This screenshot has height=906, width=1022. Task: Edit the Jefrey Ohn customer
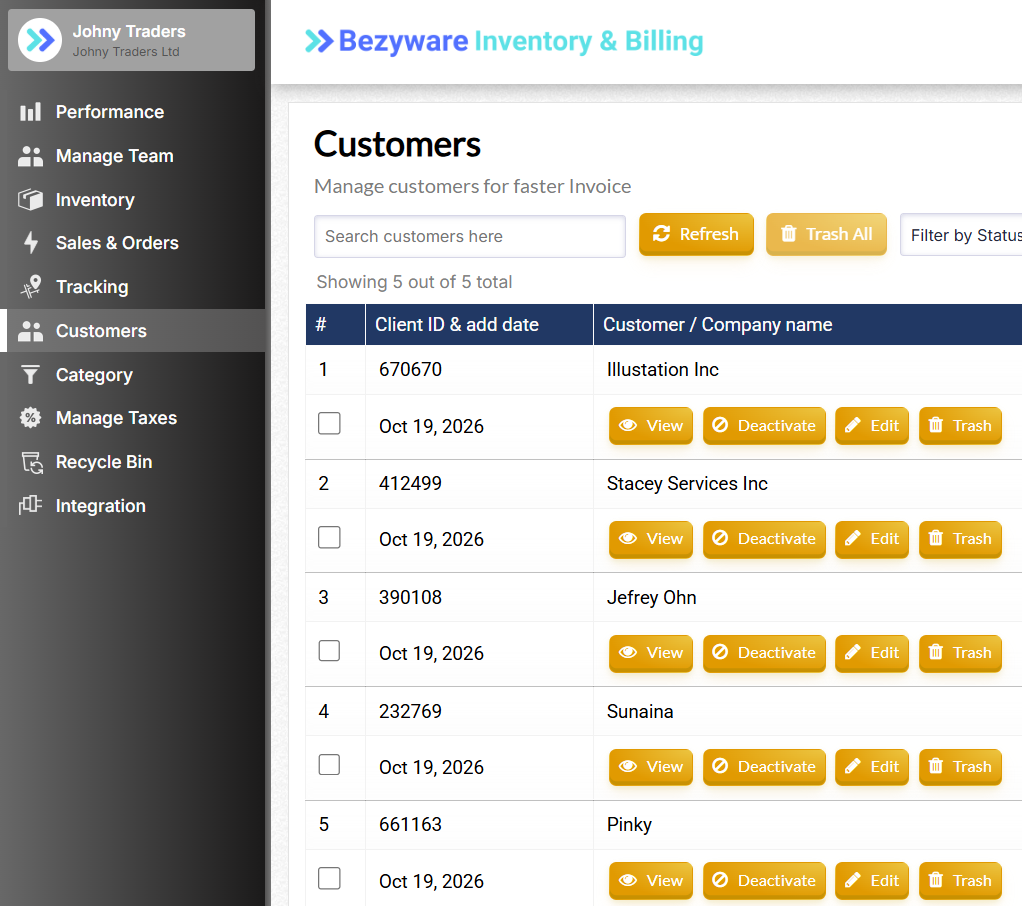click(872, 653)
